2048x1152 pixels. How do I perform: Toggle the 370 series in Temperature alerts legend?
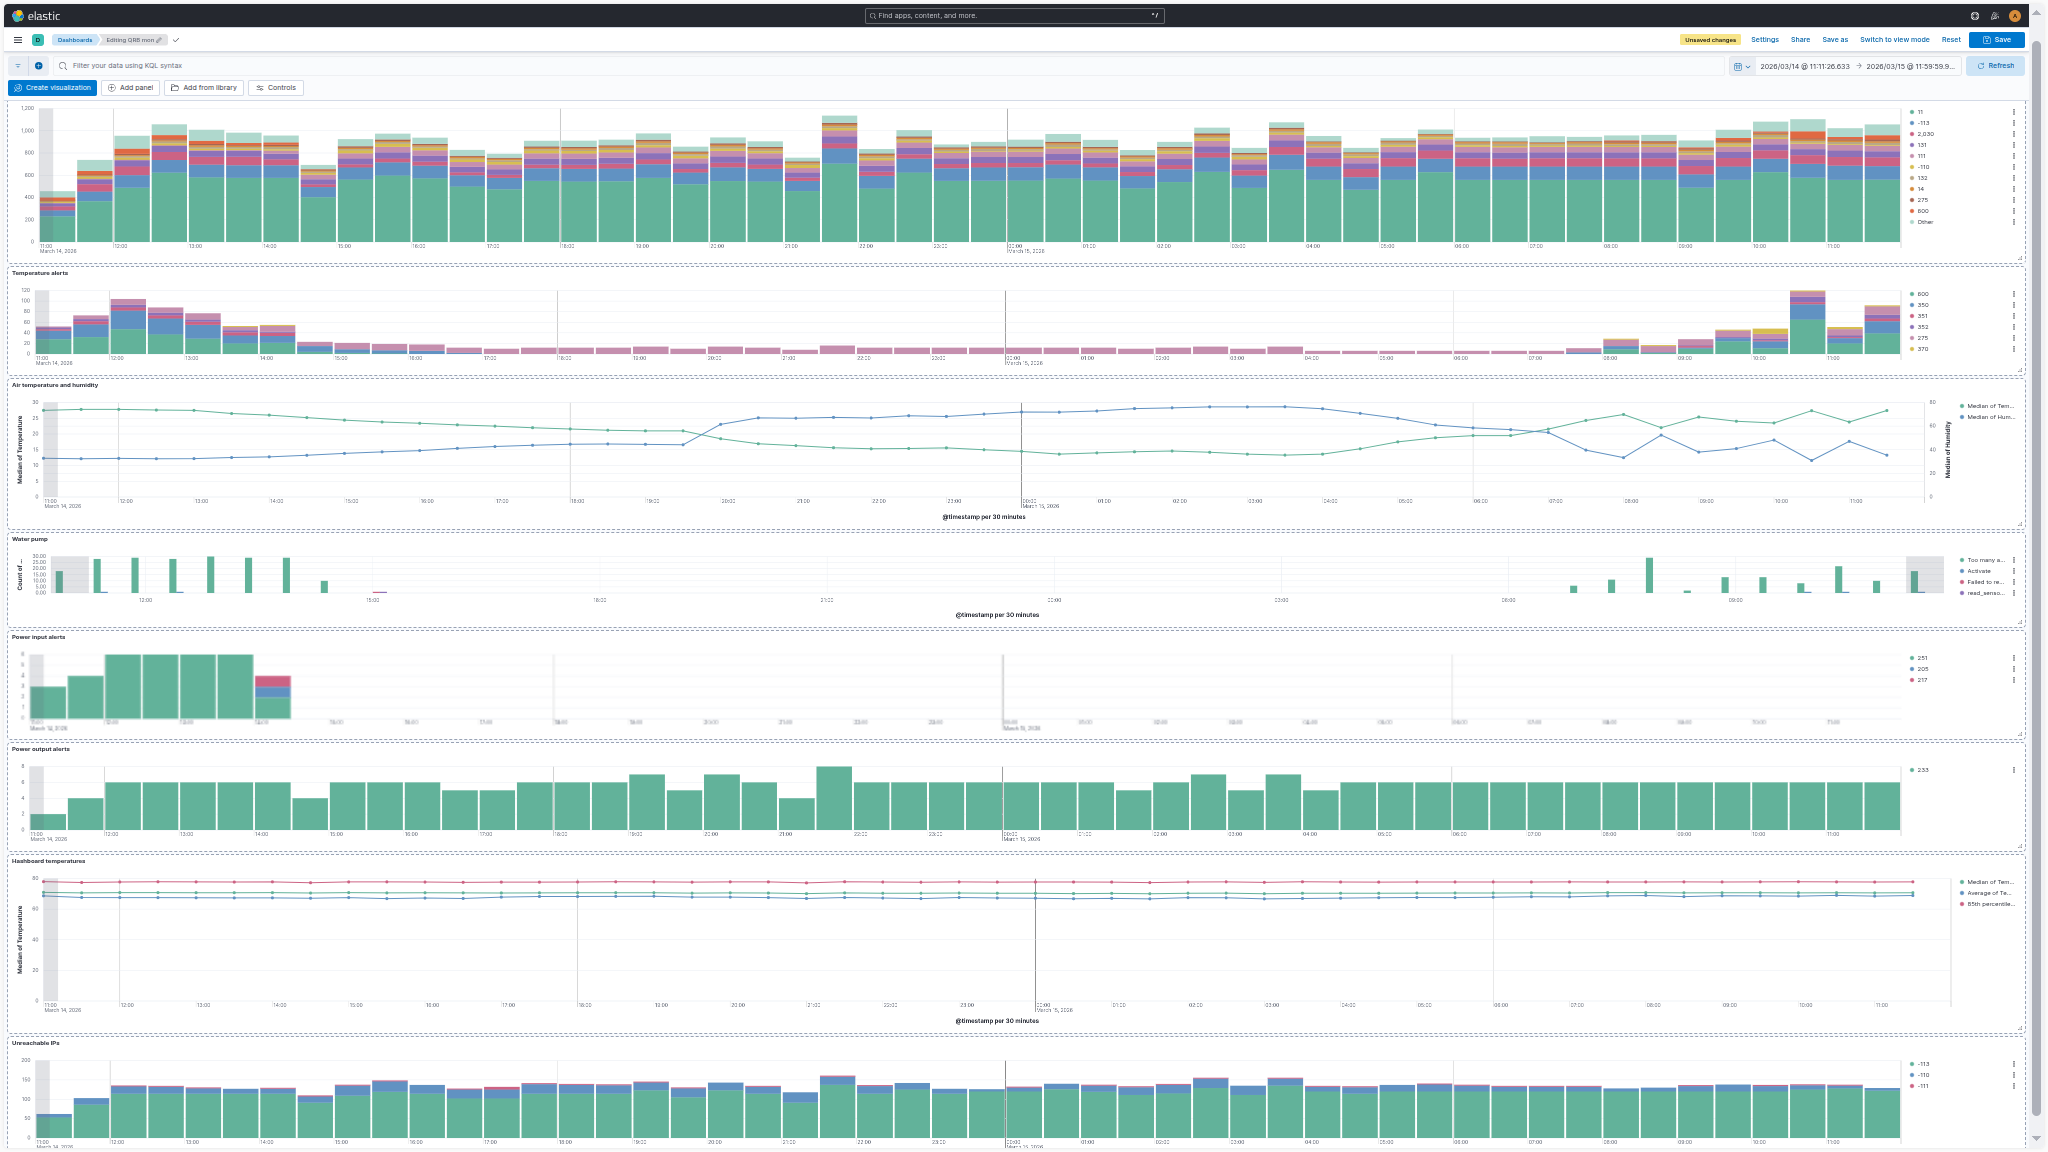(x=1923, y=349)
